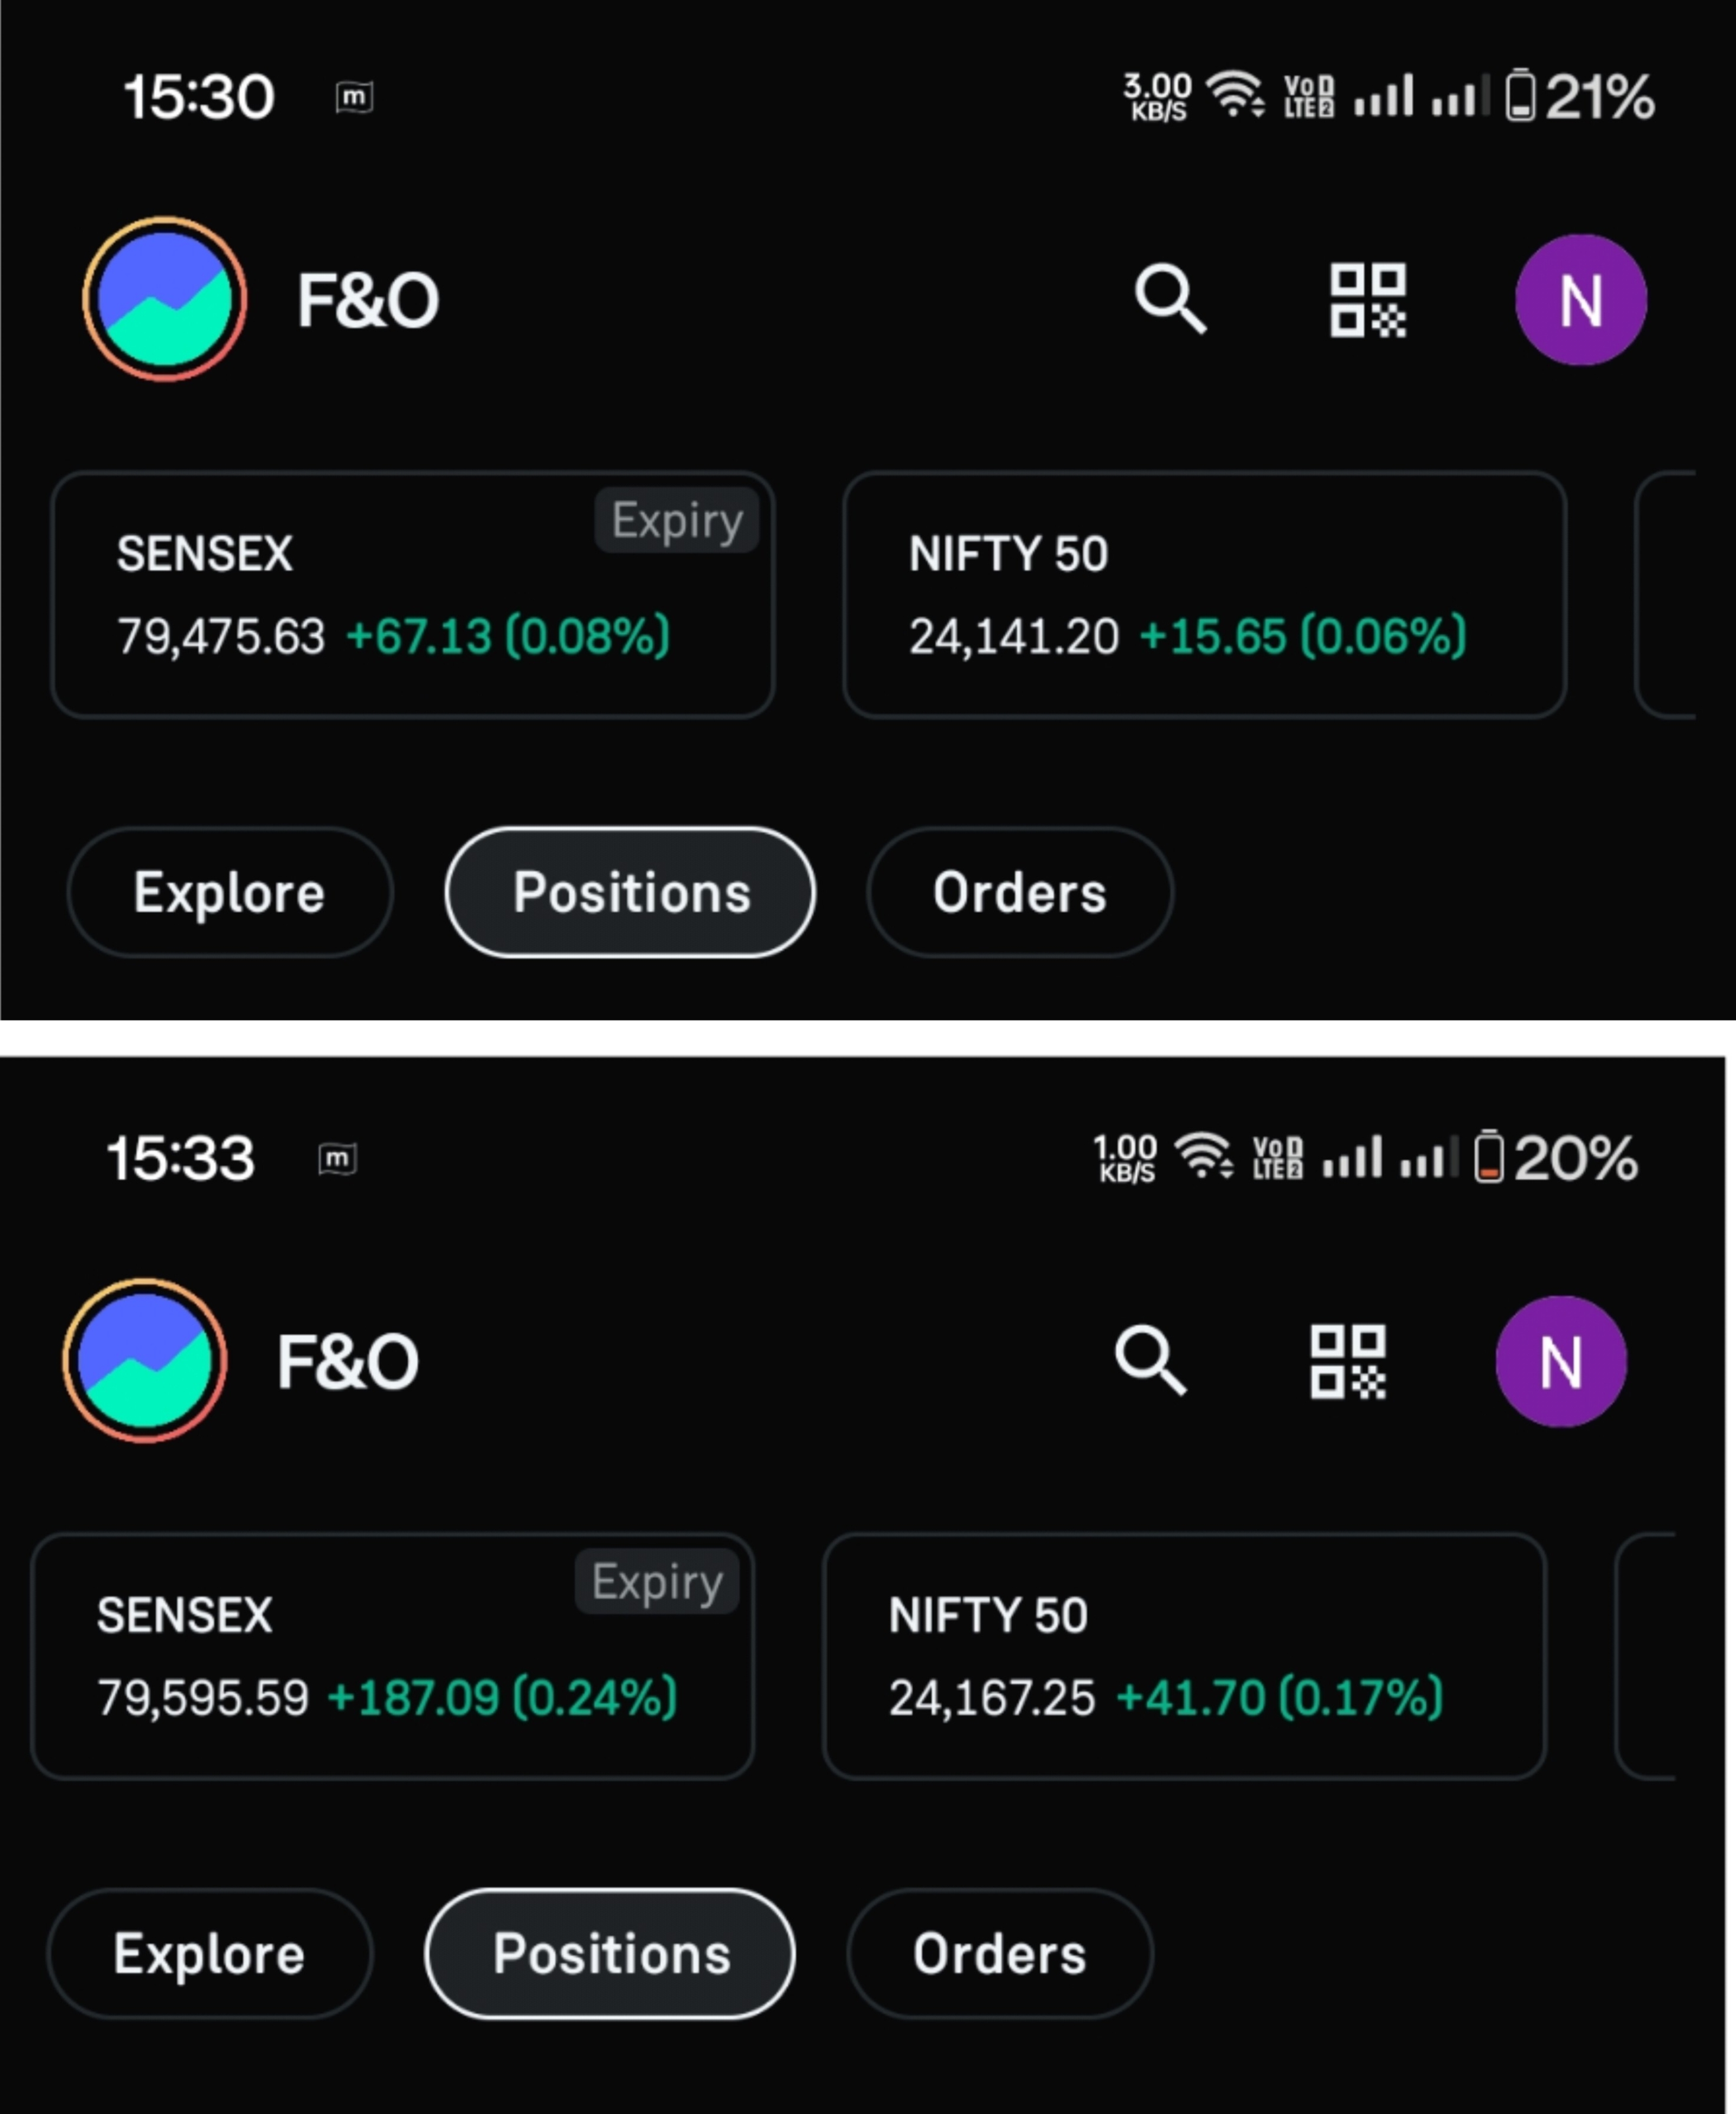Open the purple N profile avatar beside 21% battery
Image resolution: width=1736 pixels, height=2114 pixels.
tap(1580, 299)
